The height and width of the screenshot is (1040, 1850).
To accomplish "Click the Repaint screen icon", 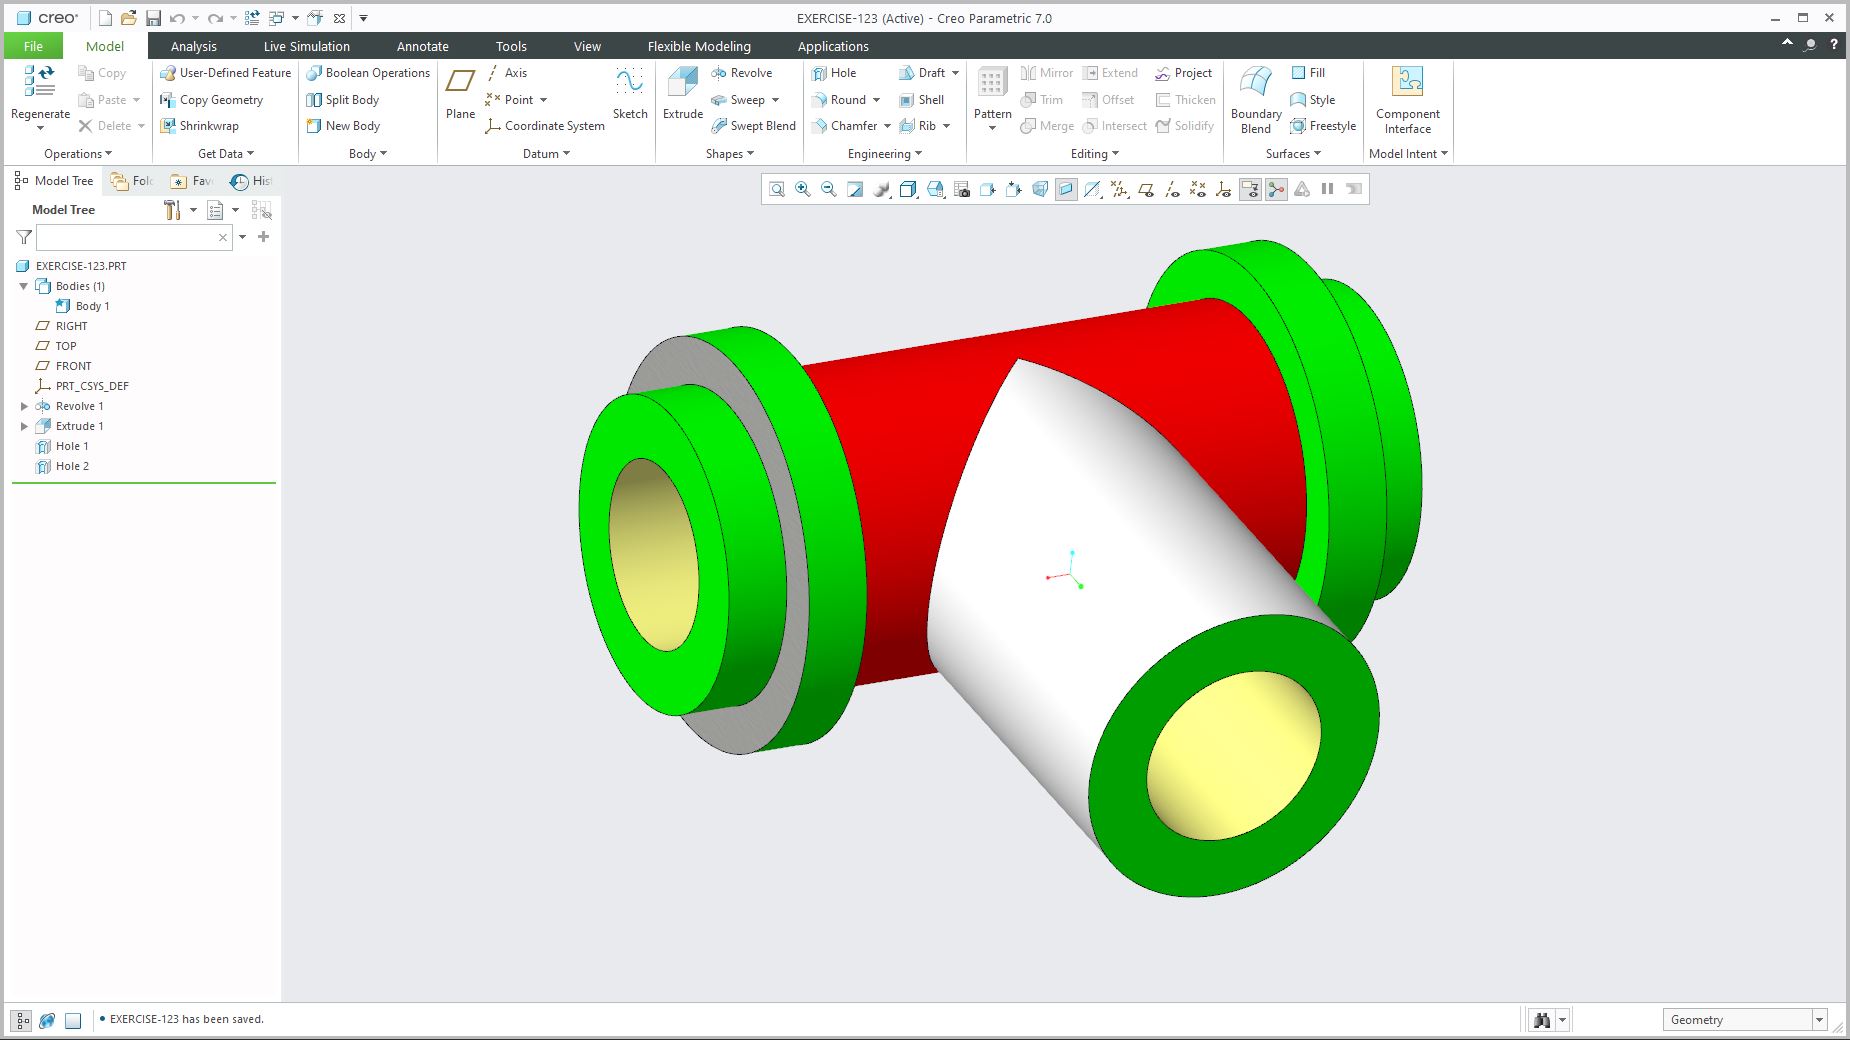I will 855,189.
